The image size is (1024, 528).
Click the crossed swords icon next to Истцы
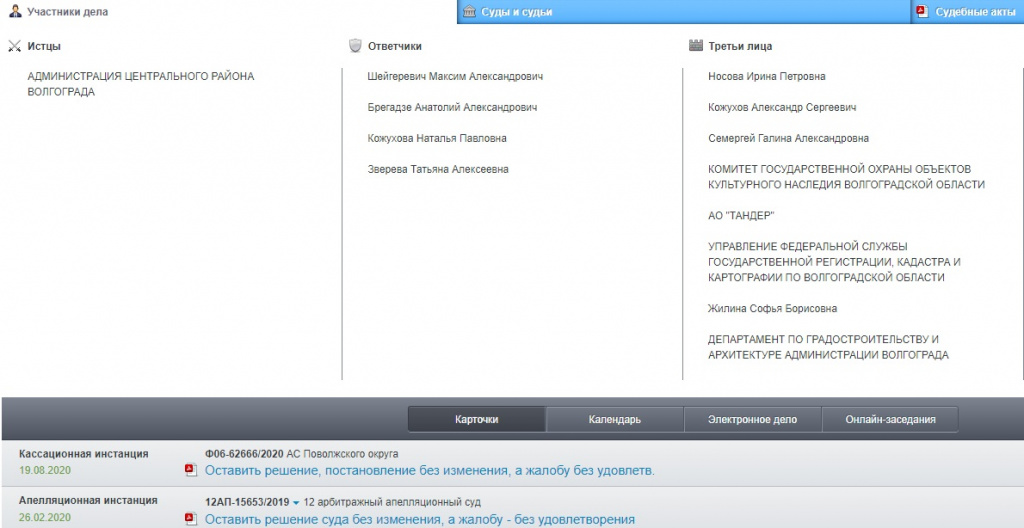[x=14, y=46]
